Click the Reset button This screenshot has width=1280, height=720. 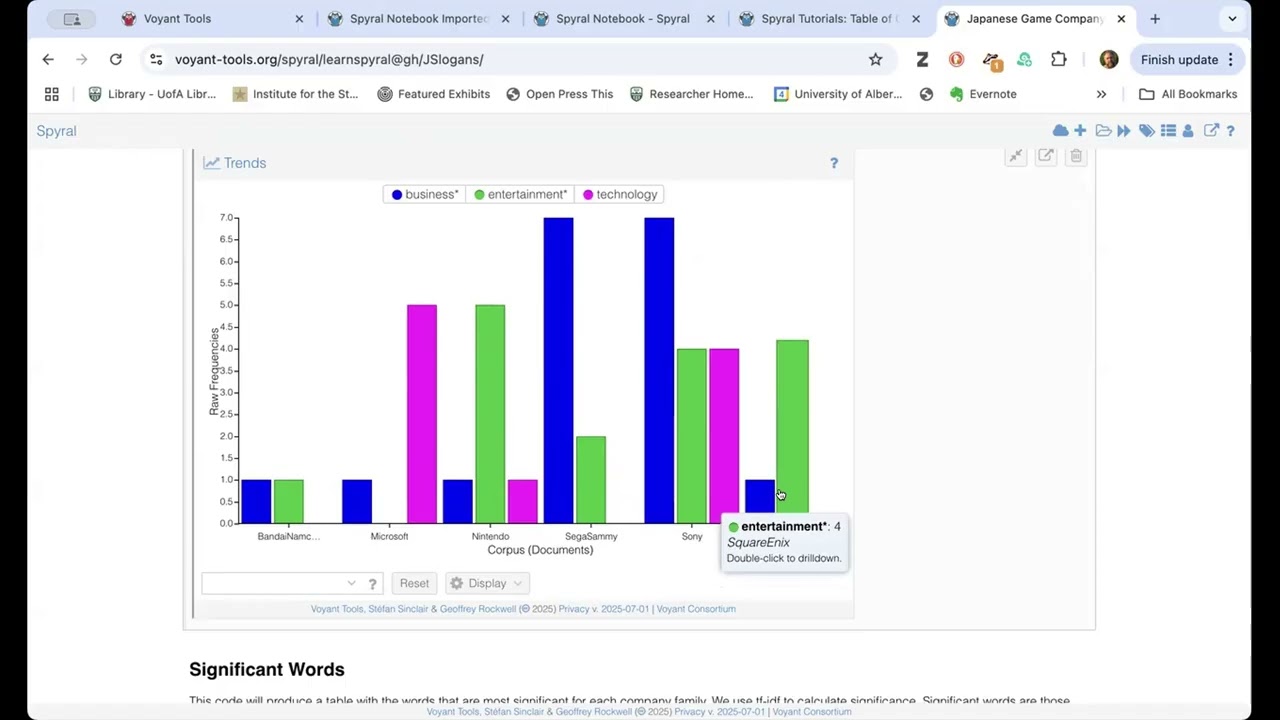coord(414,584)
